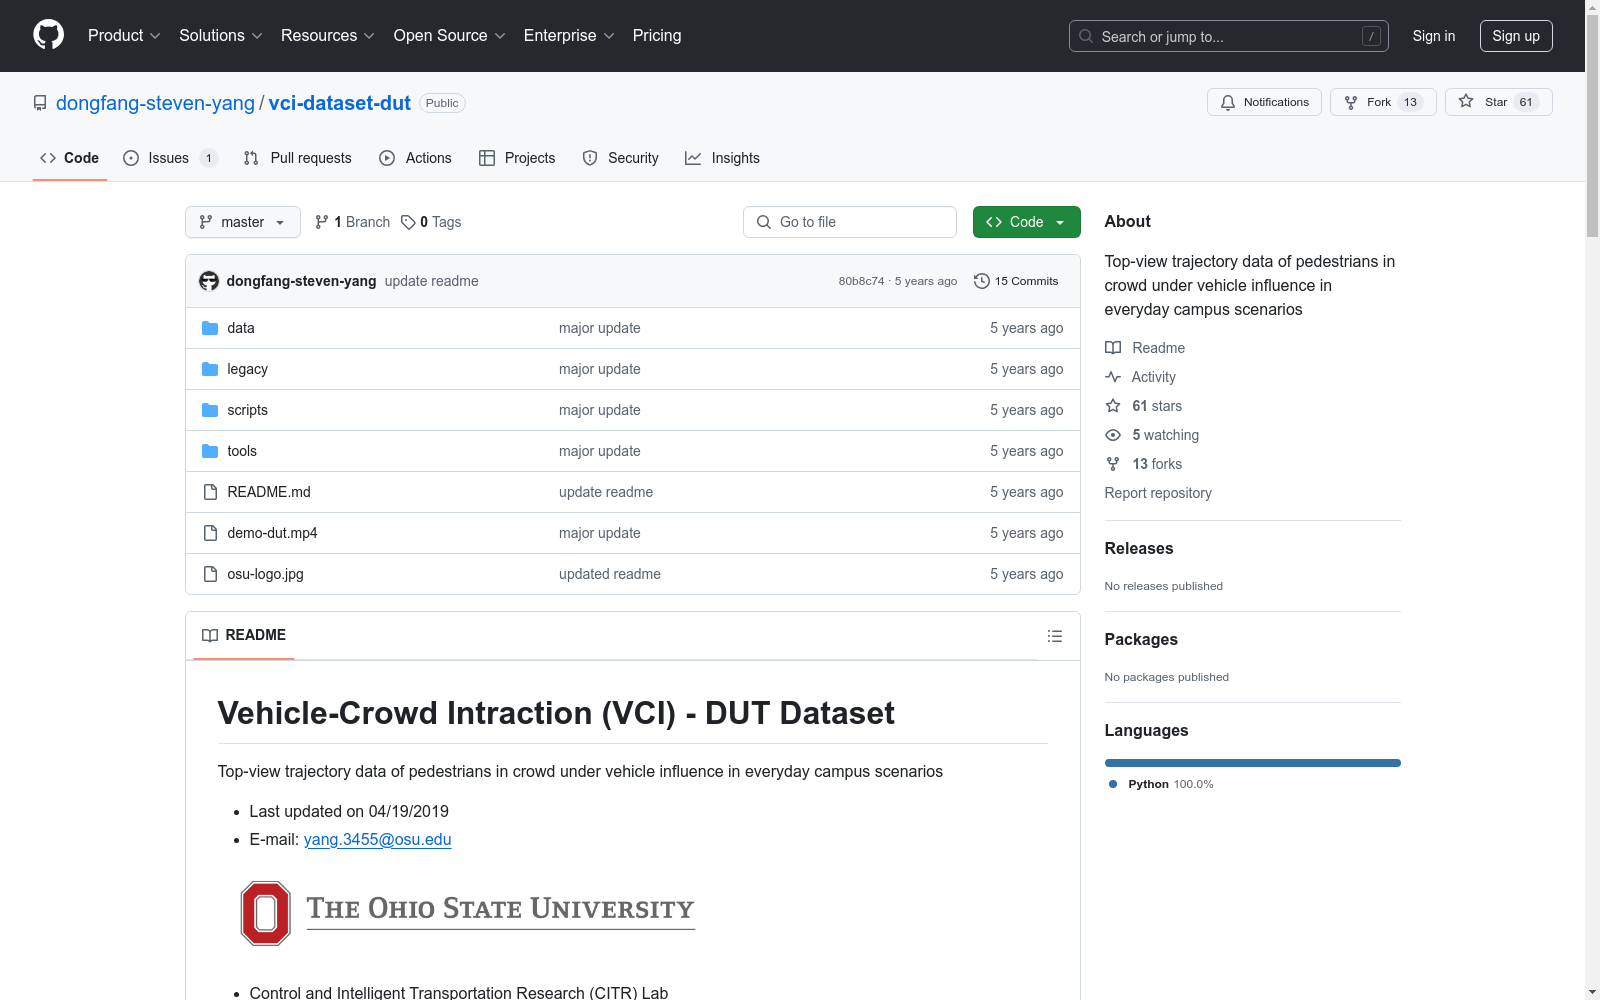The height and width of the screenshot is (1000, 1600).
Task: Click the Go to file search field
Action: click(850, 222)
